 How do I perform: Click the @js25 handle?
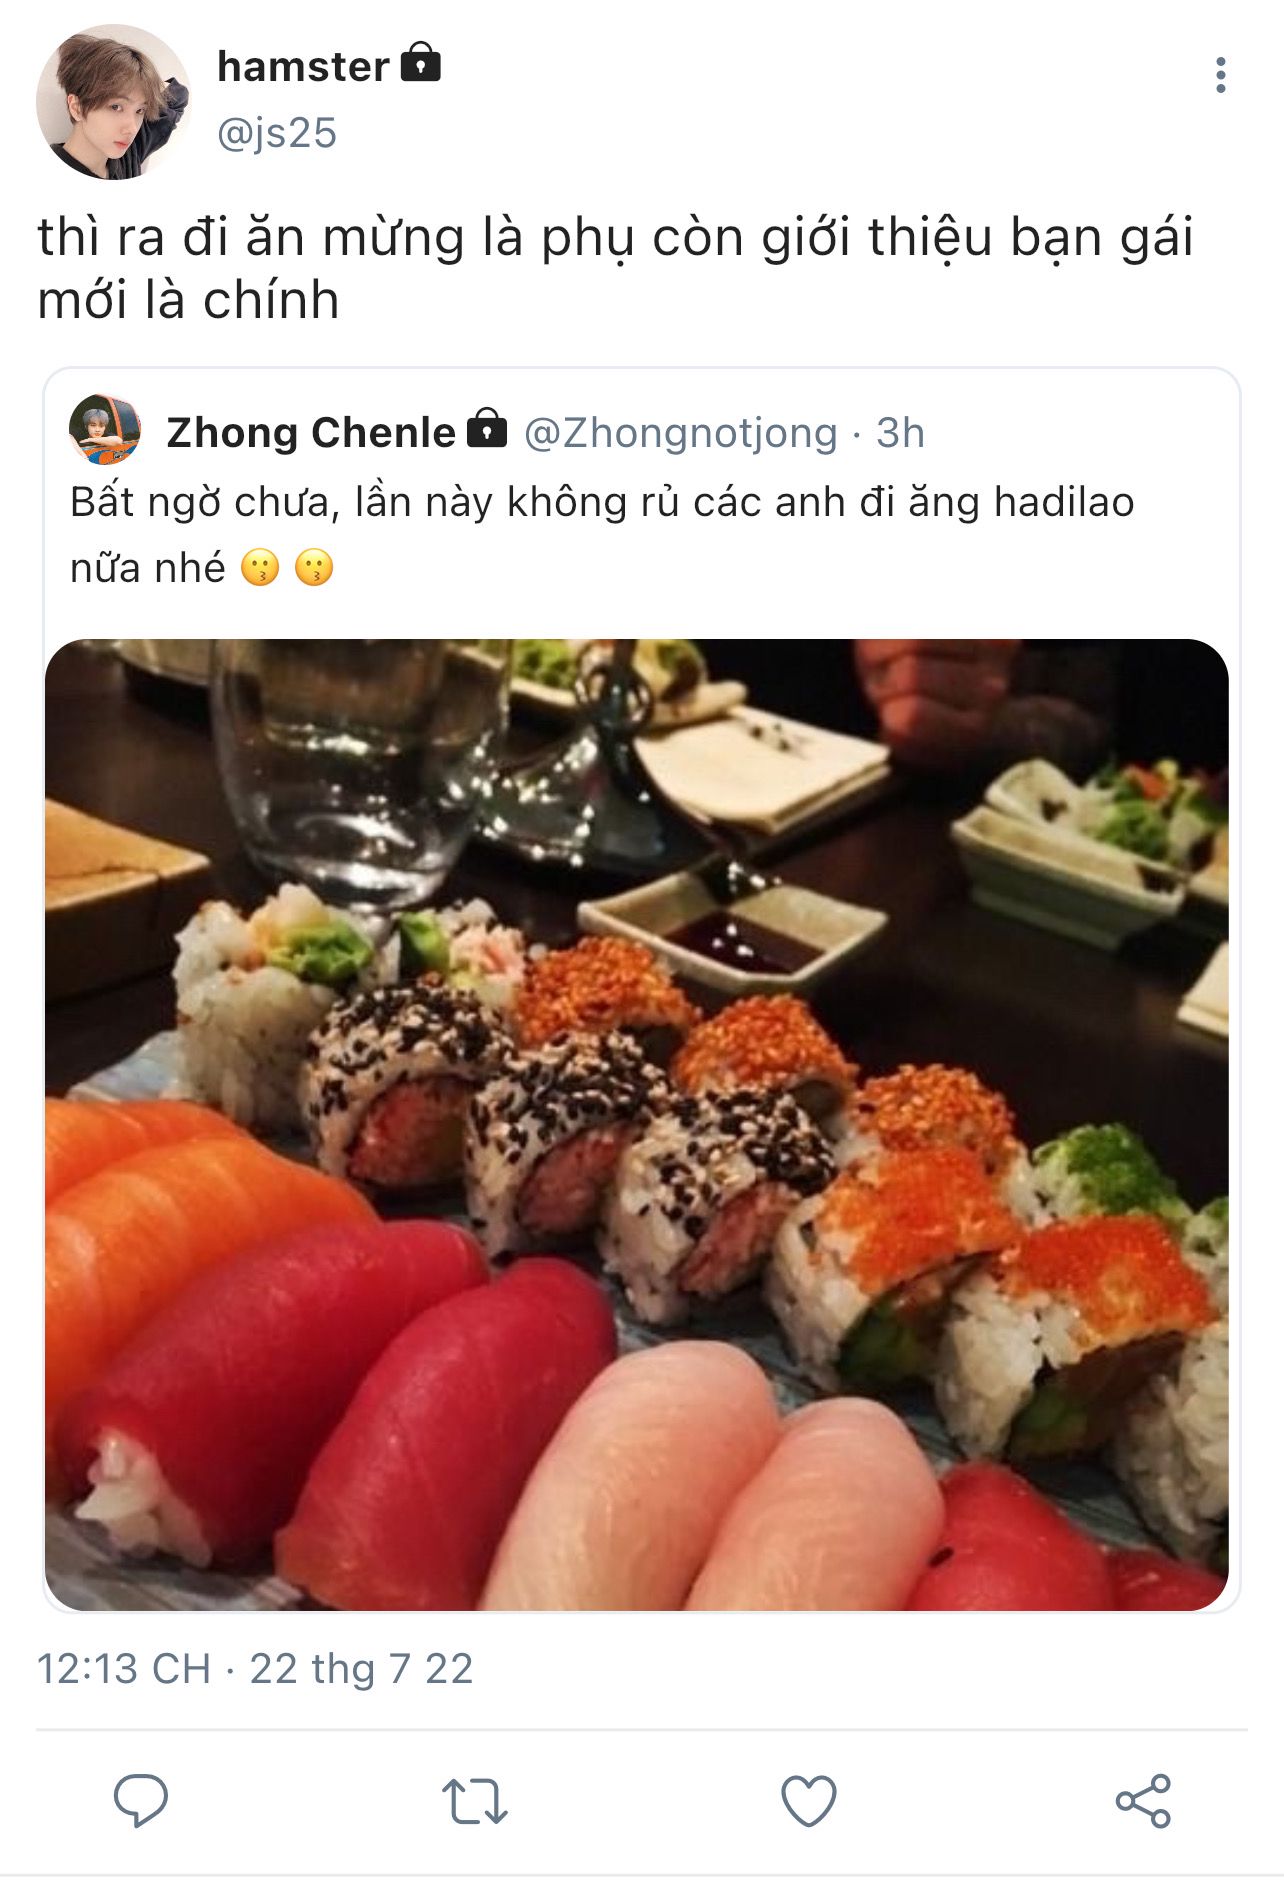(277, 133)
